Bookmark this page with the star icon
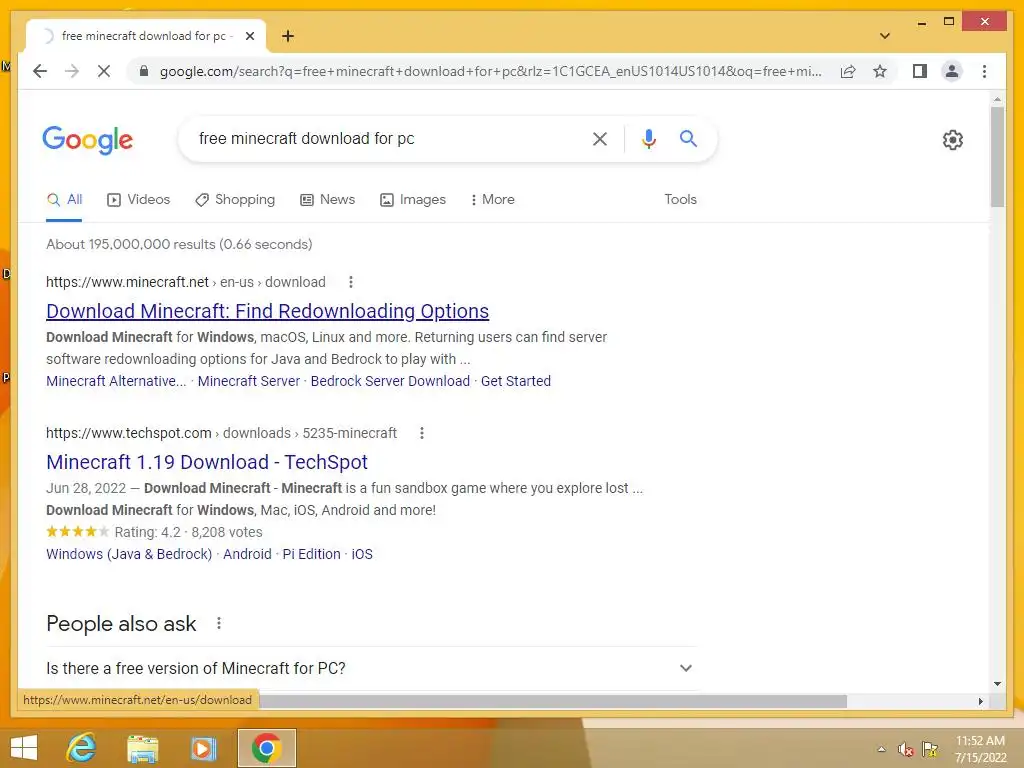The image size is (1024, 768). pos(880,71)
